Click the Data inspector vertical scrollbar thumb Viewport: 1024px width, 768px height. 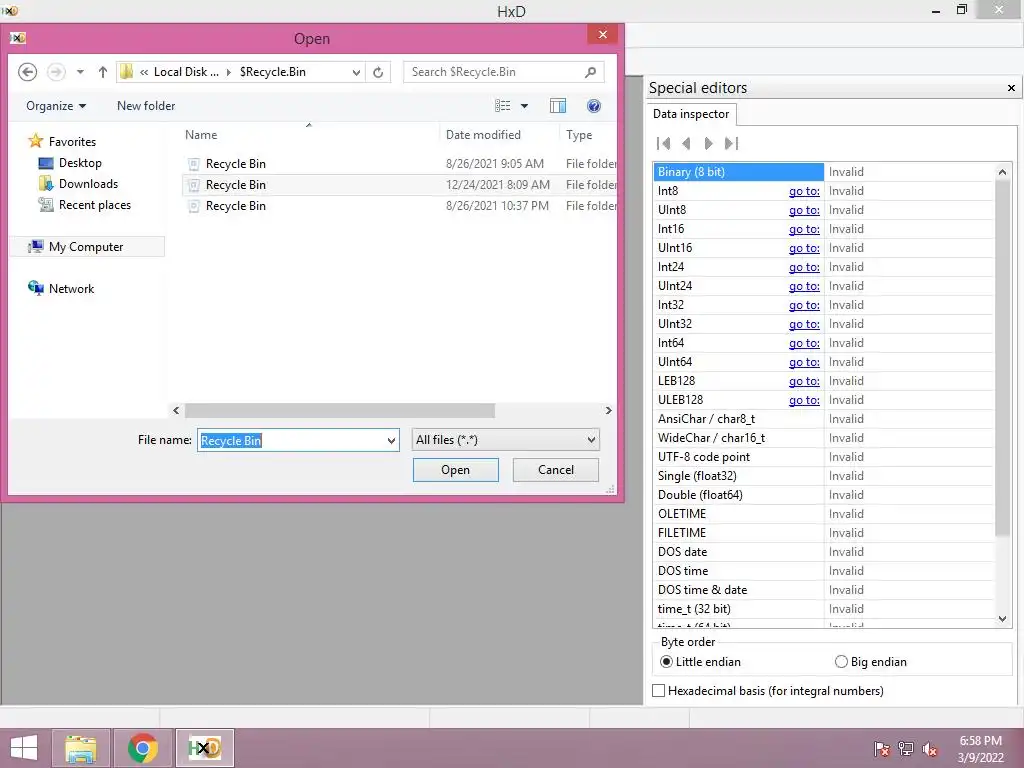pyautogui.click(x=1002, y=358)
